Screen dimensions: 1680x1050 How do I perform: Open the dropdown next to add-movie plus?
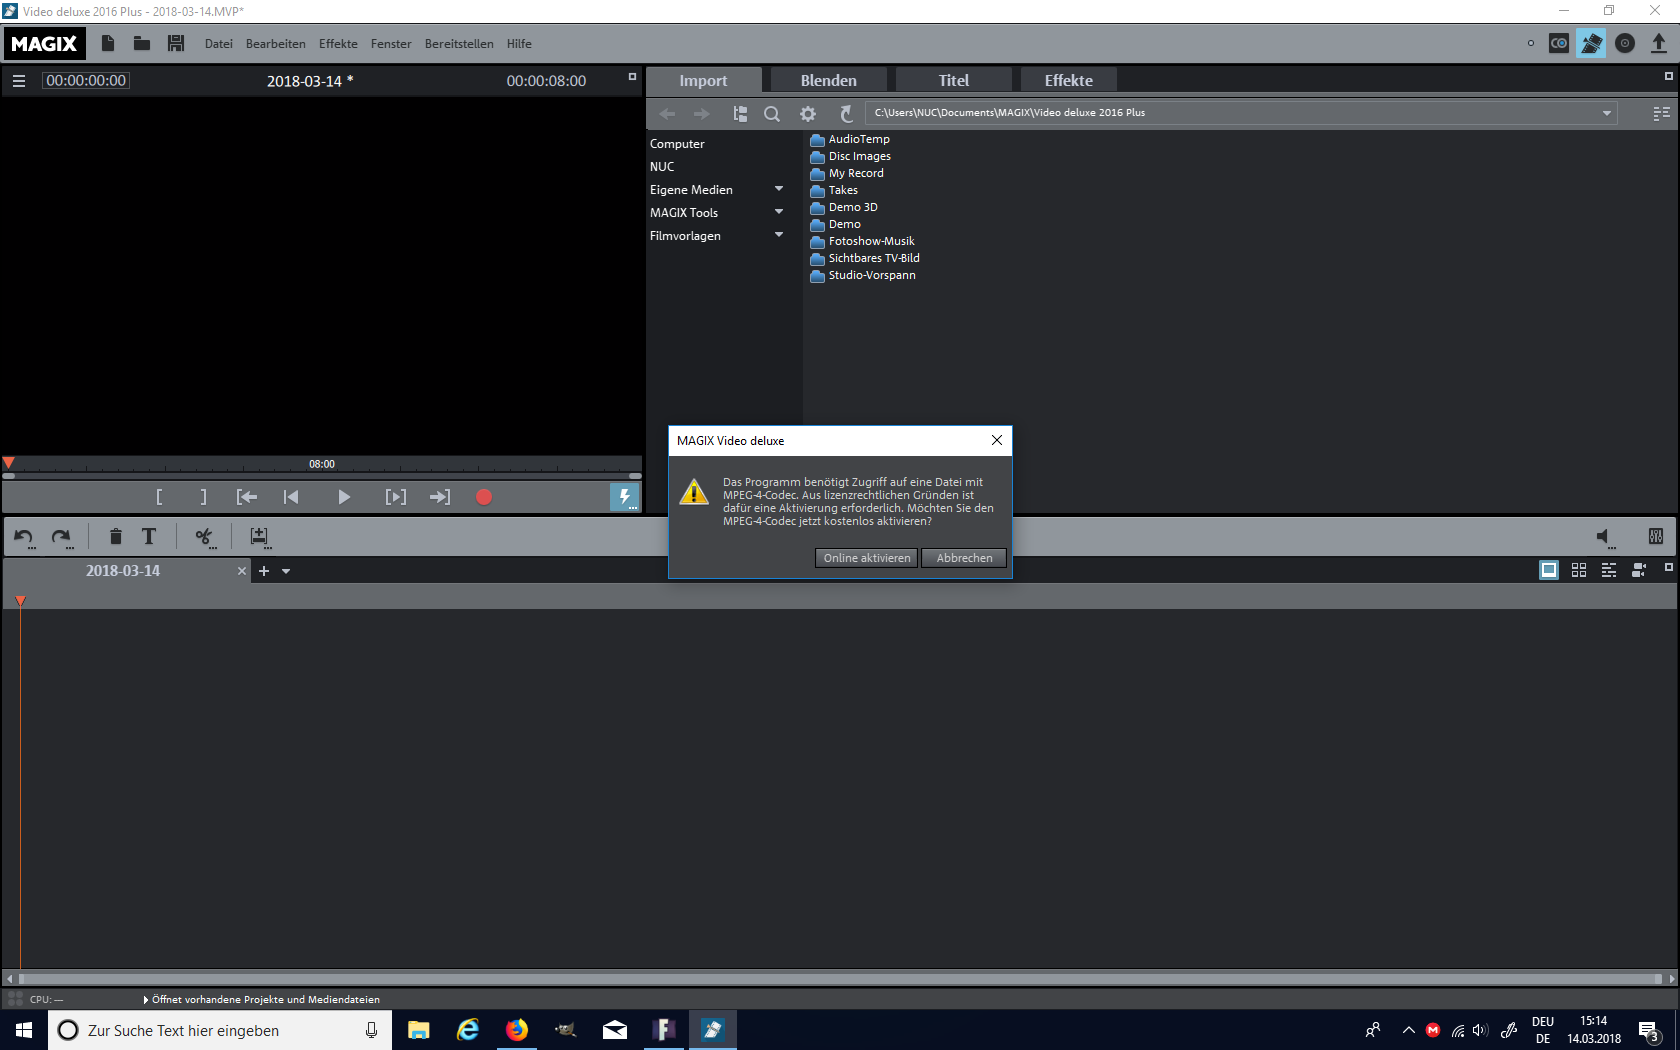pyautogui.click(x=286, y=572)
